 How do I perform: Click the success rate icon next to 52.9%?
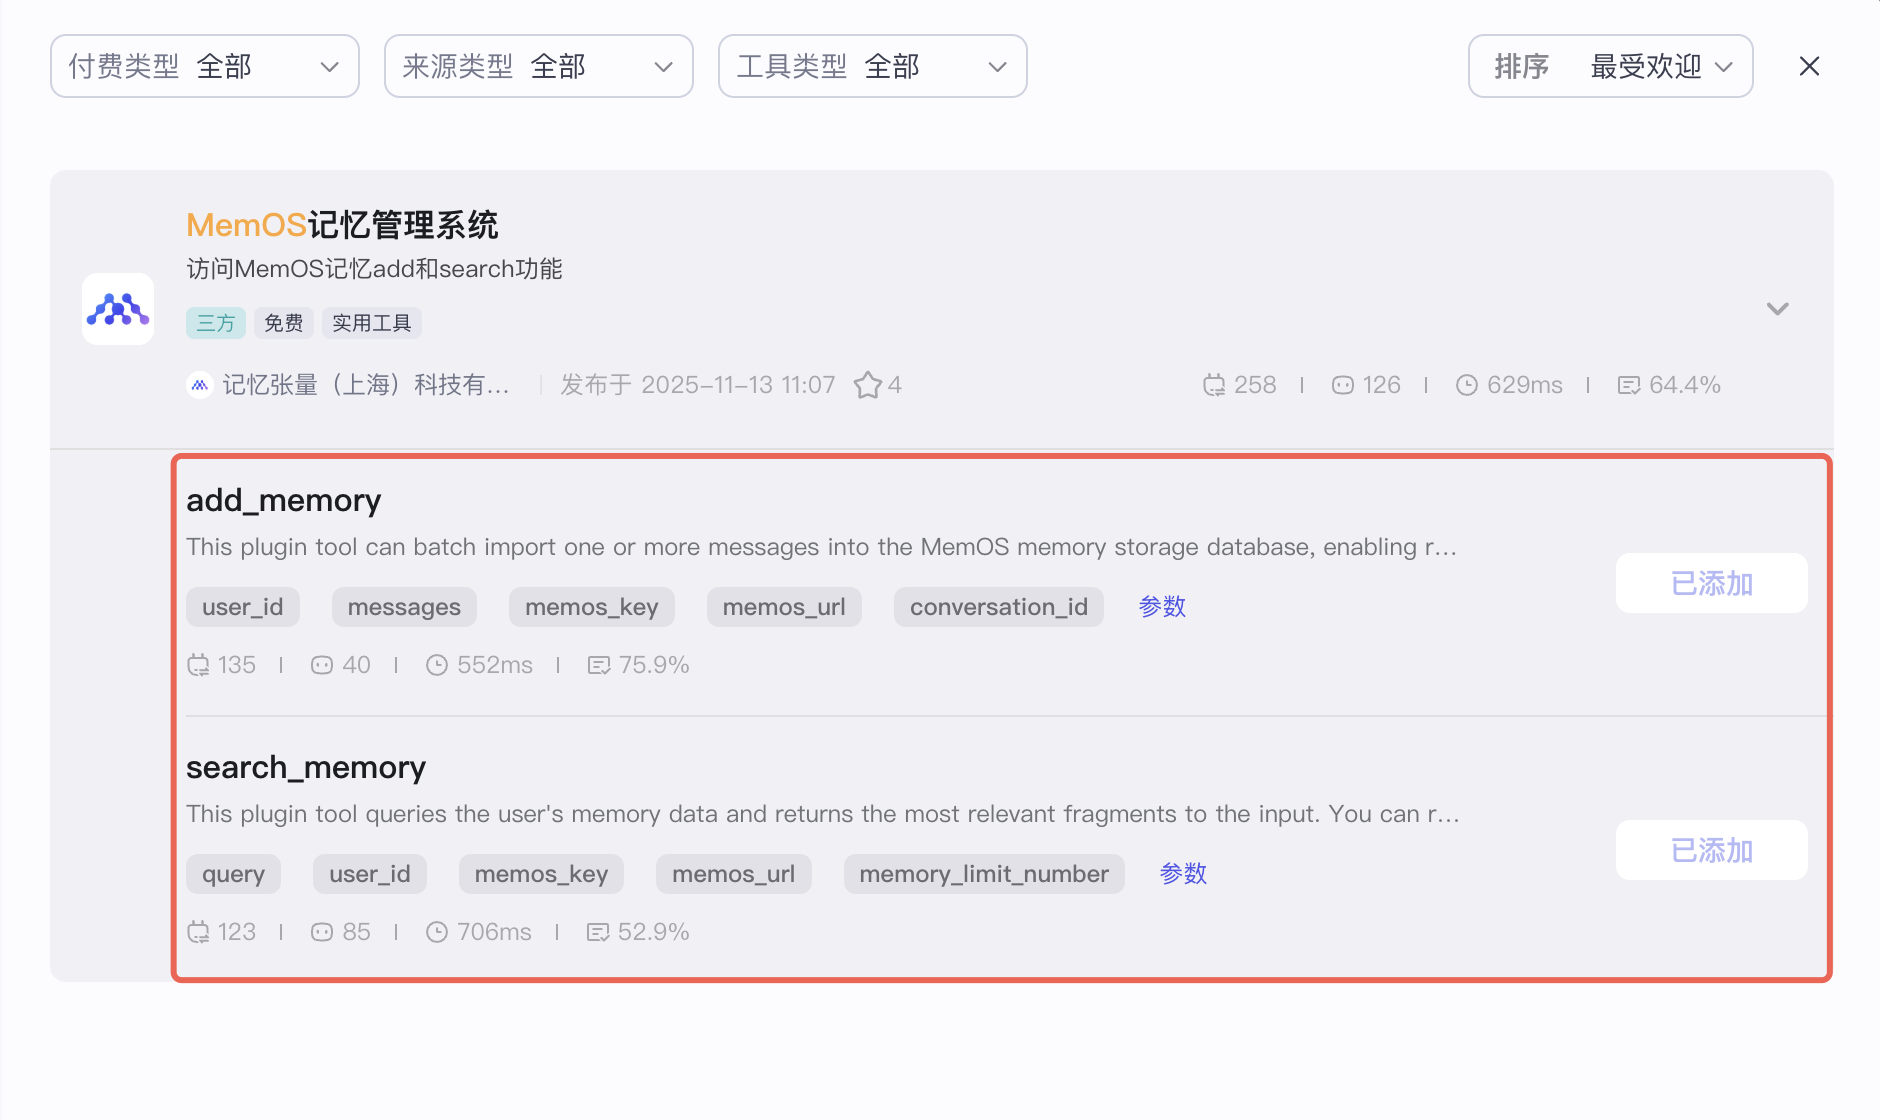598,932
